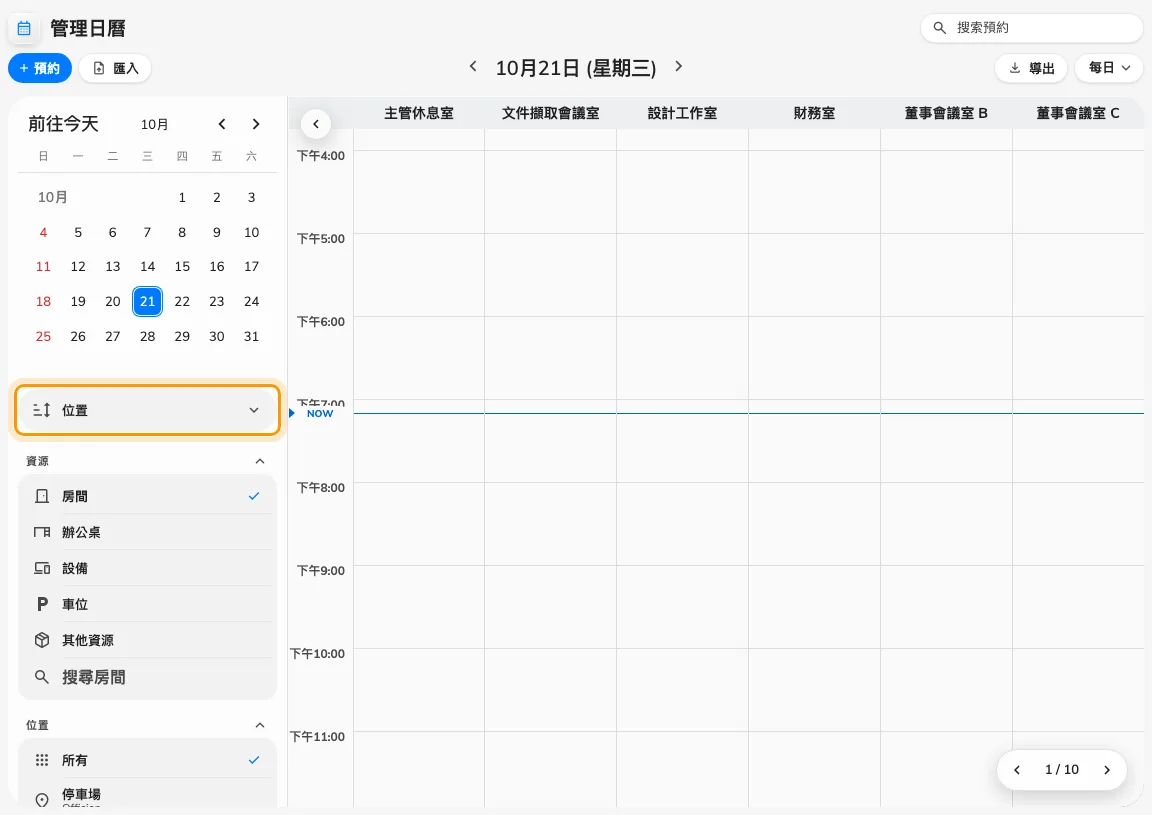Image resolution: width=1152 pixels, height=815 pixels.
Task: Click 前往今天 to jump to today
Action: point(63,123)
